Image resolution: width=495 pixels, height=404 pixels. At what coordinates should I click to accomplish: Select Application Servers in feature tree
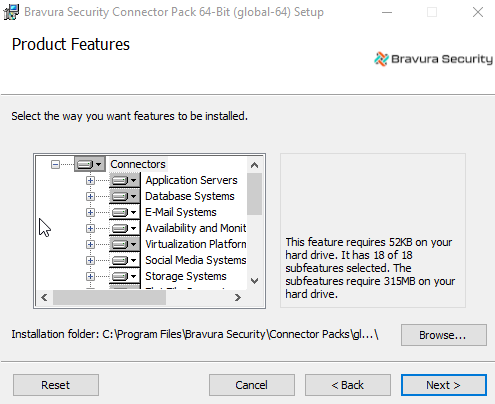tap(191, 180)
